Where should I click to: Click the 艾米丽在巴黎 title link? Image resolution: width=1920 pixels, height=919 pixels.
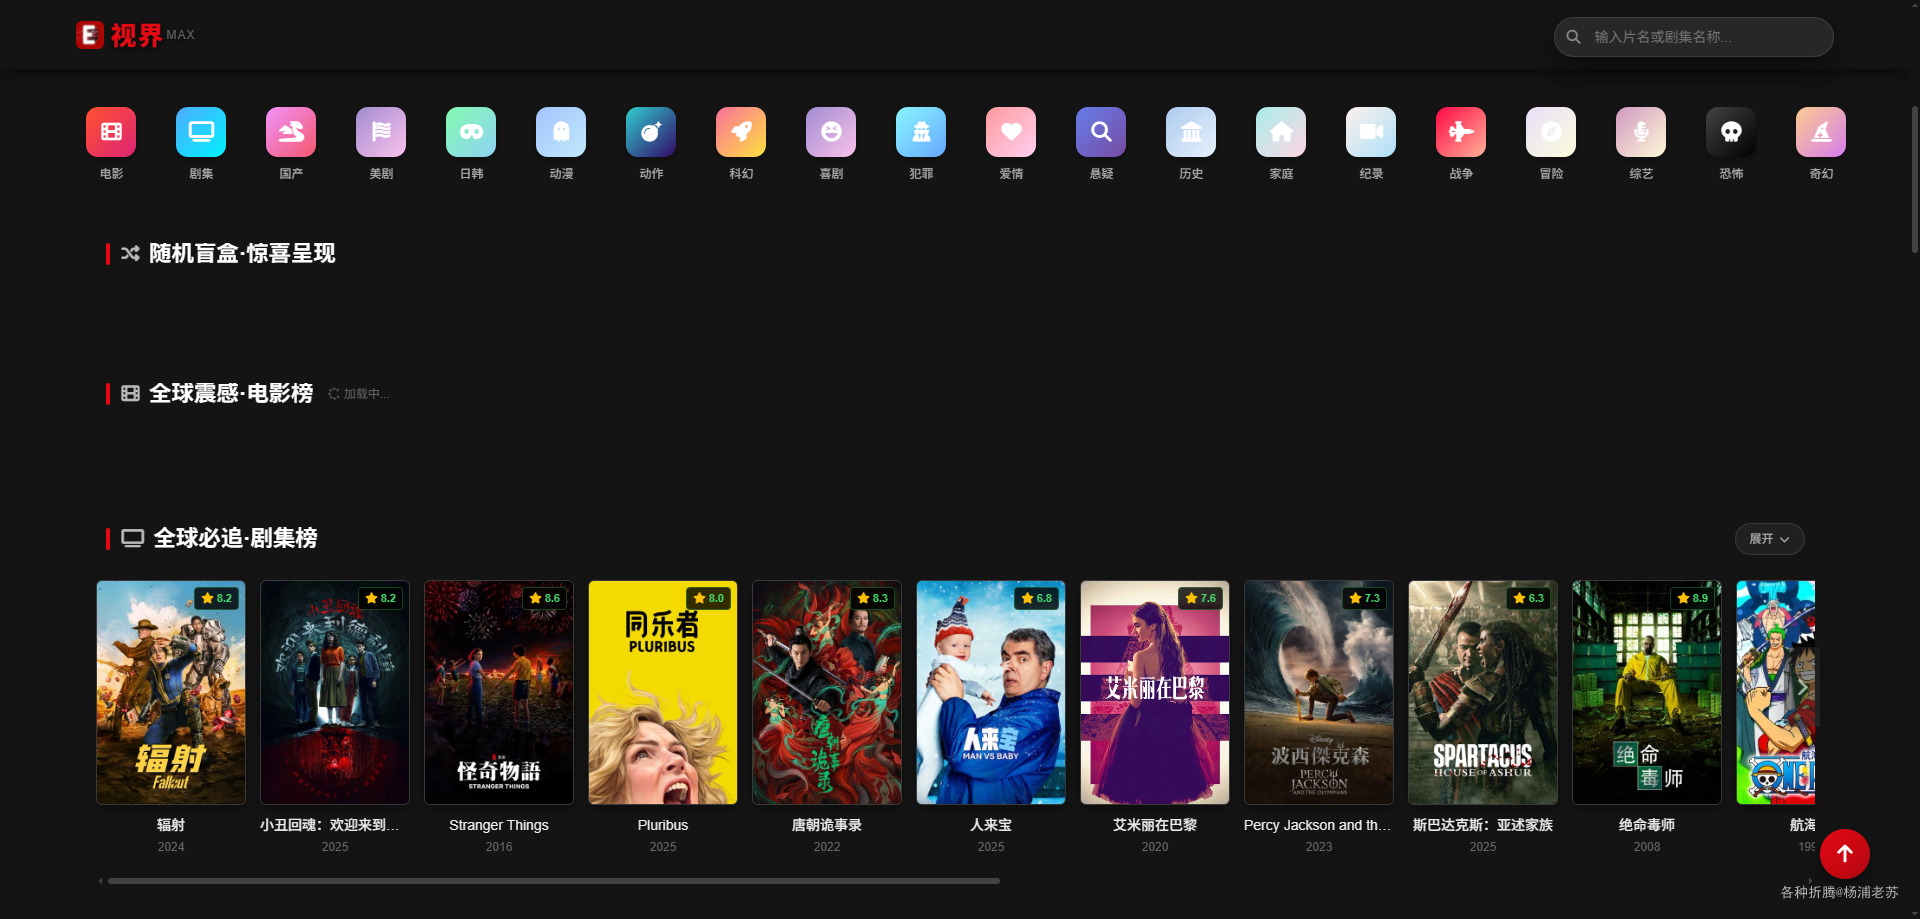(x=1155, y=825)
